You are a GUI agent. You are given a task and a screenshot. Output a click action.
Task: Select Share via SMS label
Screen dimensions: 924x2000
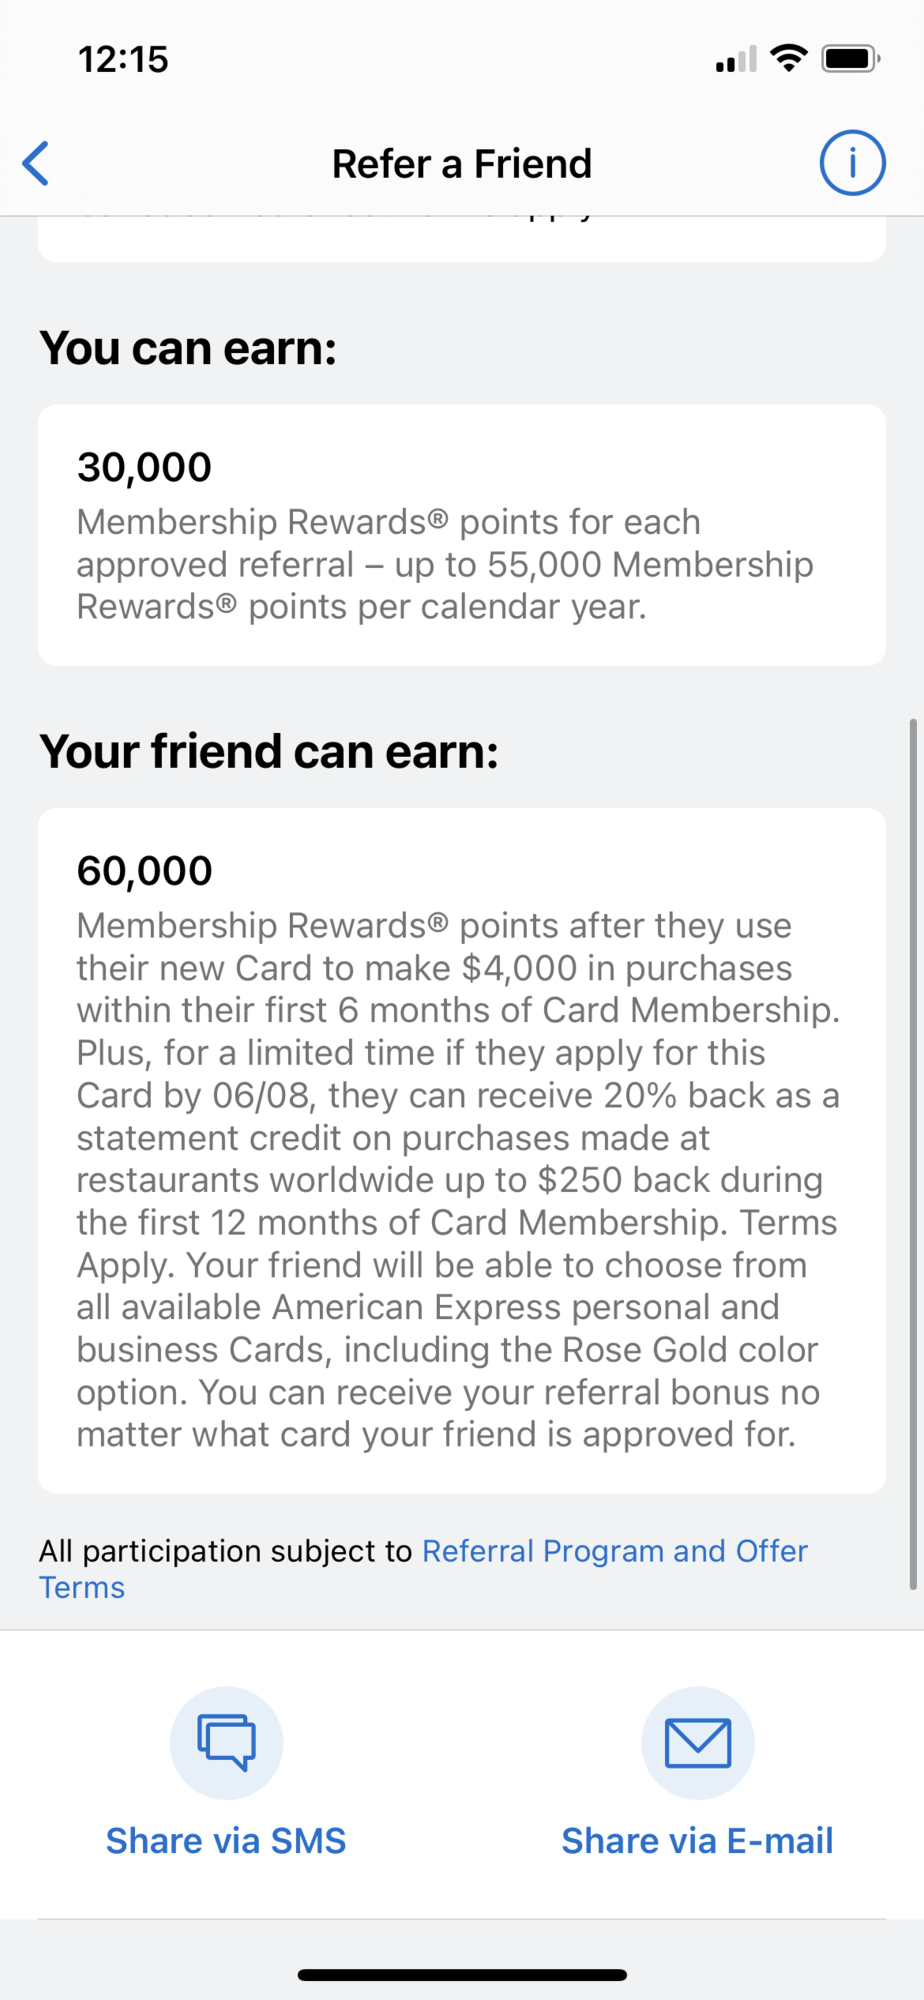(x=226, y=1841)
